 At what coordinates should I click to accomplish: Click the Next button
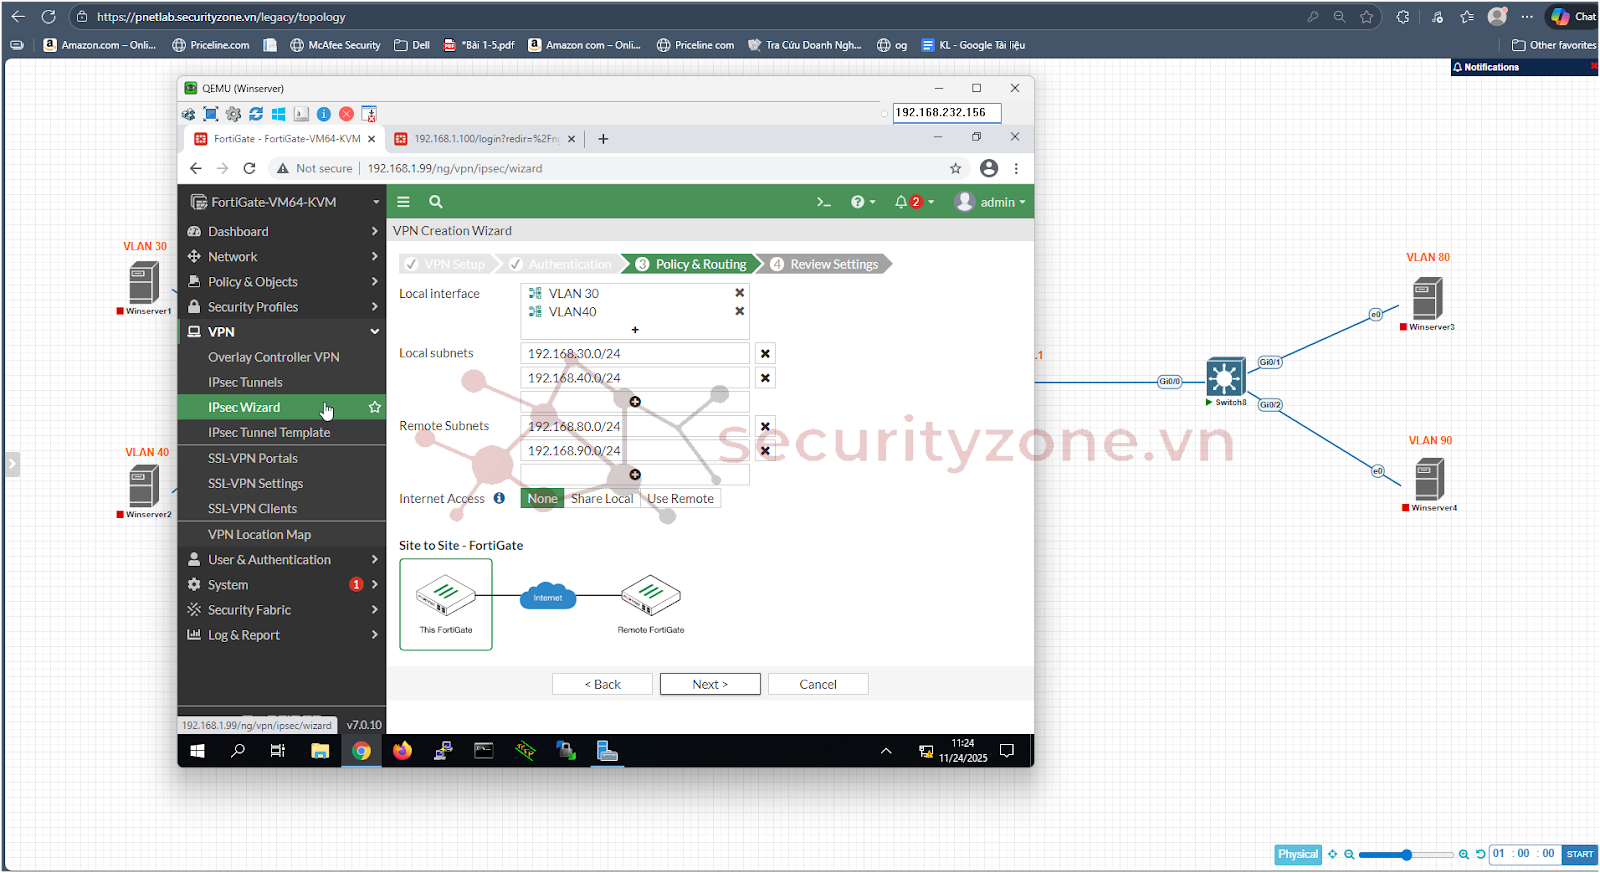[710, 684]
